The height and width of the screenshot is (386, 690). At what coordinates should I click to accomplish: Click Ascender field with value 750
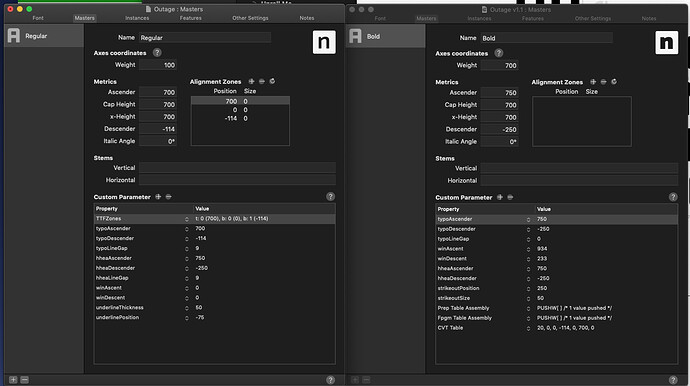click(499, 93)
